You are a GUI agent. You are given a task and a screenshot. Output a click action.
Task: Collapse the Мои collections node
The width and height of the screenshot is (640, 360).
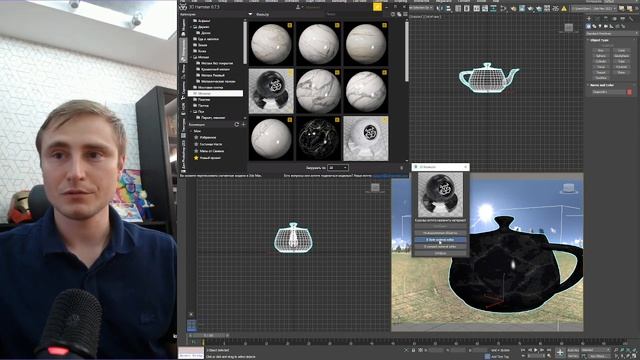tap(191, 131)
